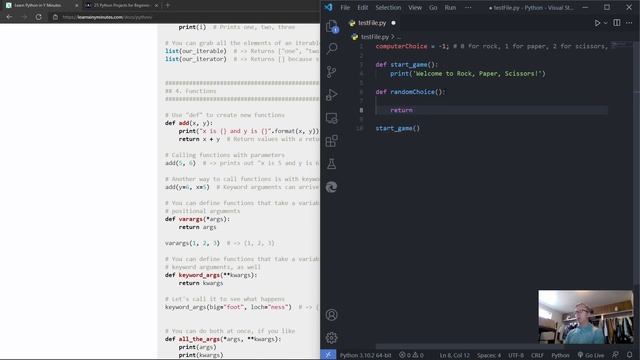Close the Learn Python in Y Minutes tab
This screenshot has width=640, height=360.
click(76, 5)
